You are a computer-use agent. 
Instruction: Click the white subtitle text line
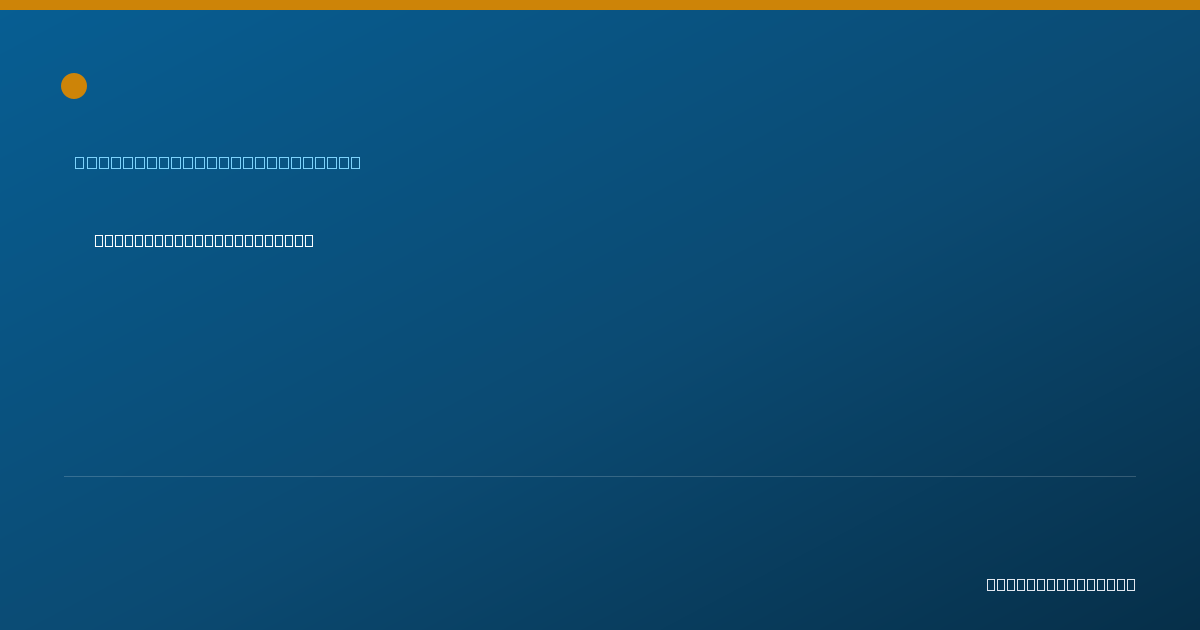point(204,240)
